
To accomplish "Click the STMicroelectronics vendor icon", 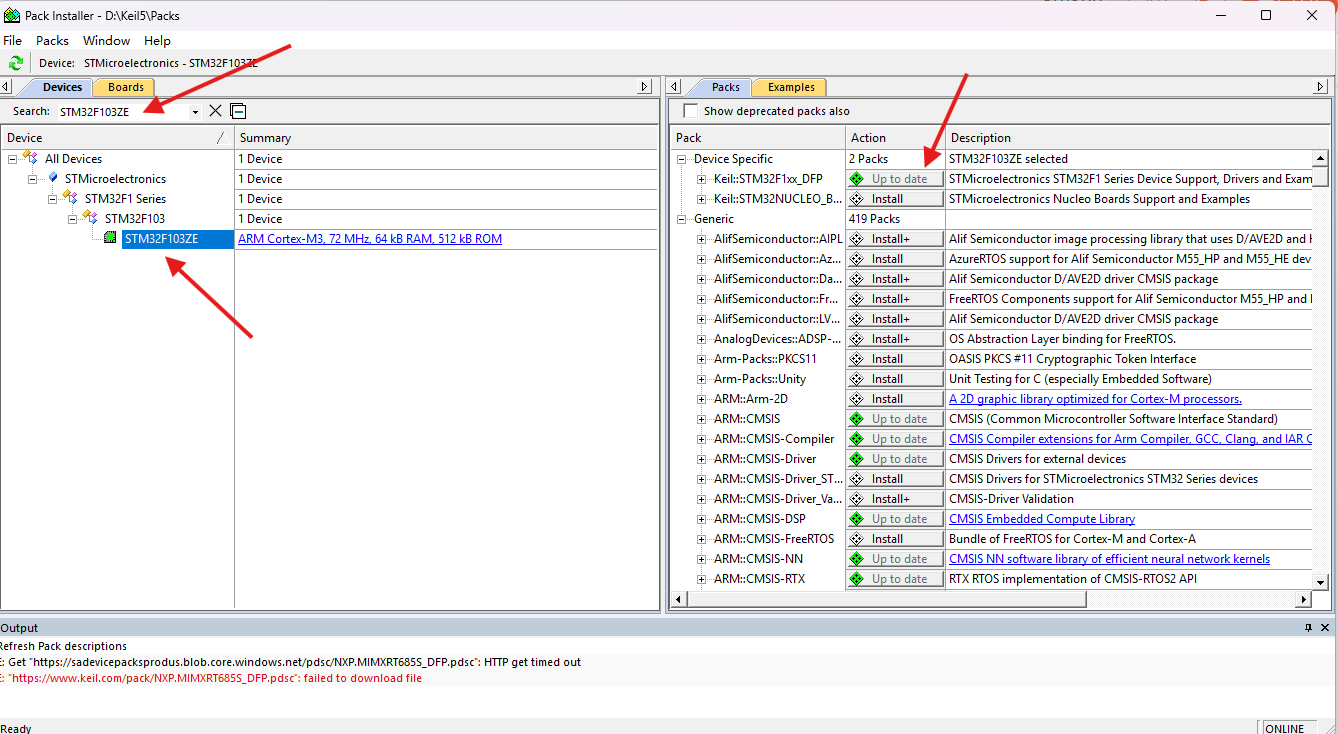I will coord(53,178).
